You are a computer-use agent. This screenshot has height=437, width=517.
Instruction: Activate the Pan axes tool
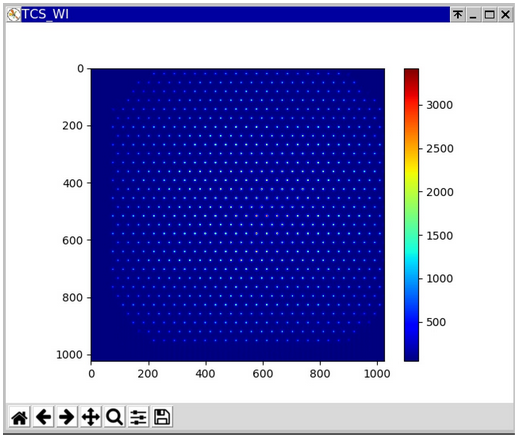pyautogui.click(x=91, y=417)
